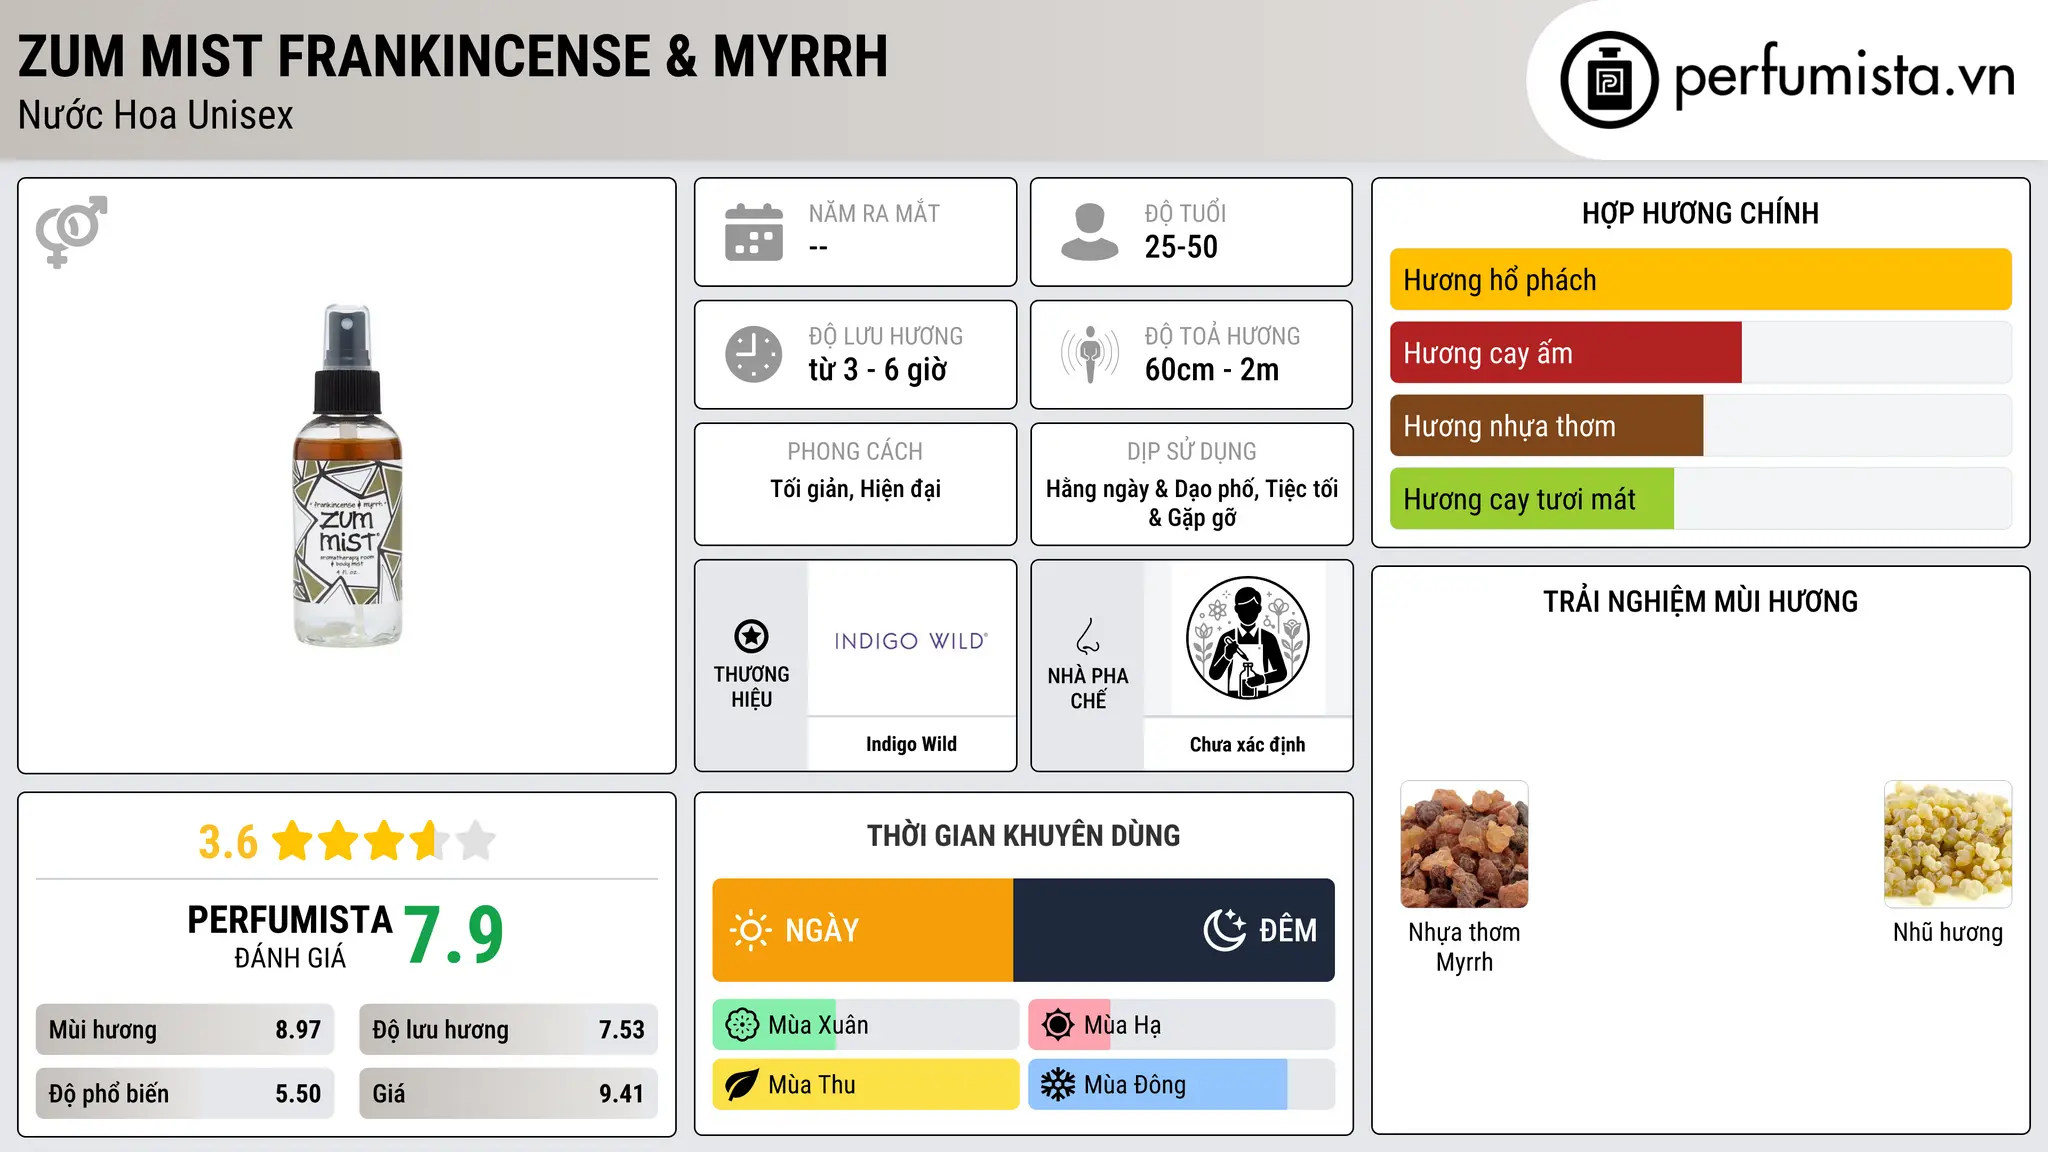The image size is (2048, 1152).
Task: Click the leaf icon for Mùa Thu
Action: click(x=742, y=1085)
